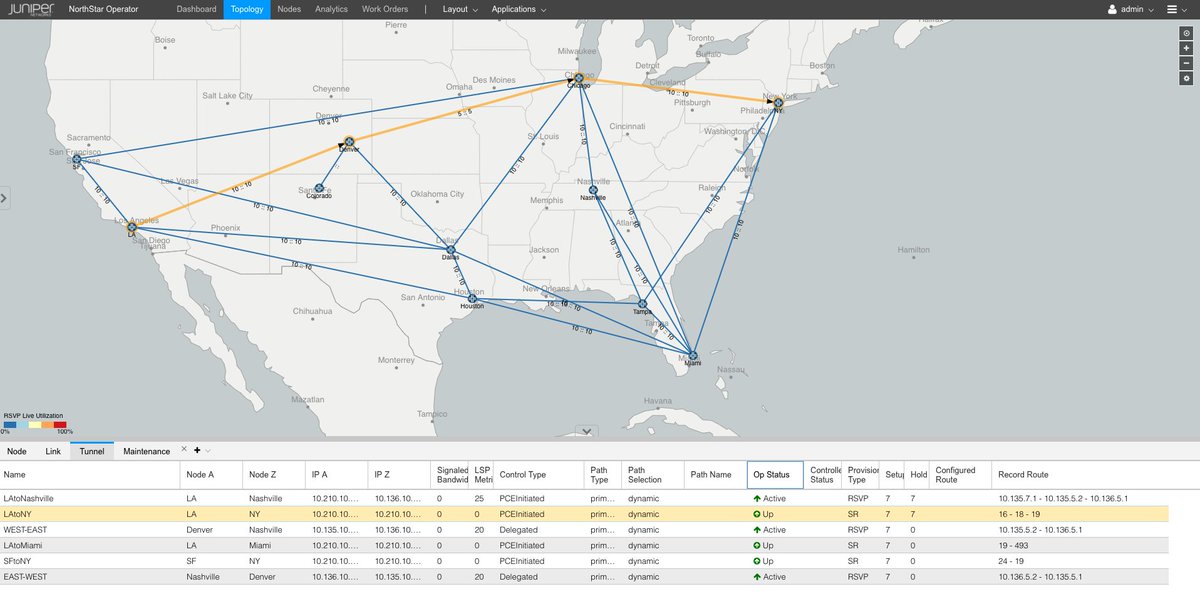Expand the left side panel arrow
1200x594 pixels.
4,198
